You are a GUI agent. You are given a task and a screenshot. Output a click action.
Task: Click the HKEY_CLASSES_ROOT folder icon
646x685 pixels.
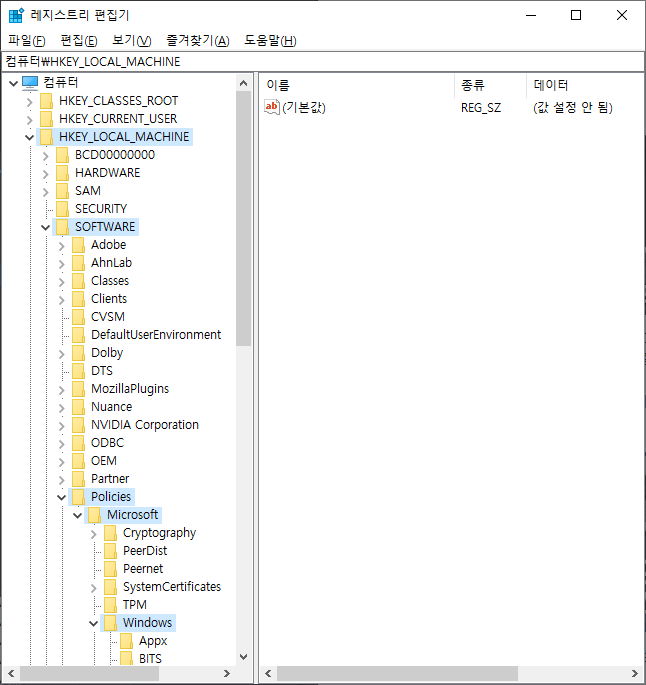pos(46,101)
